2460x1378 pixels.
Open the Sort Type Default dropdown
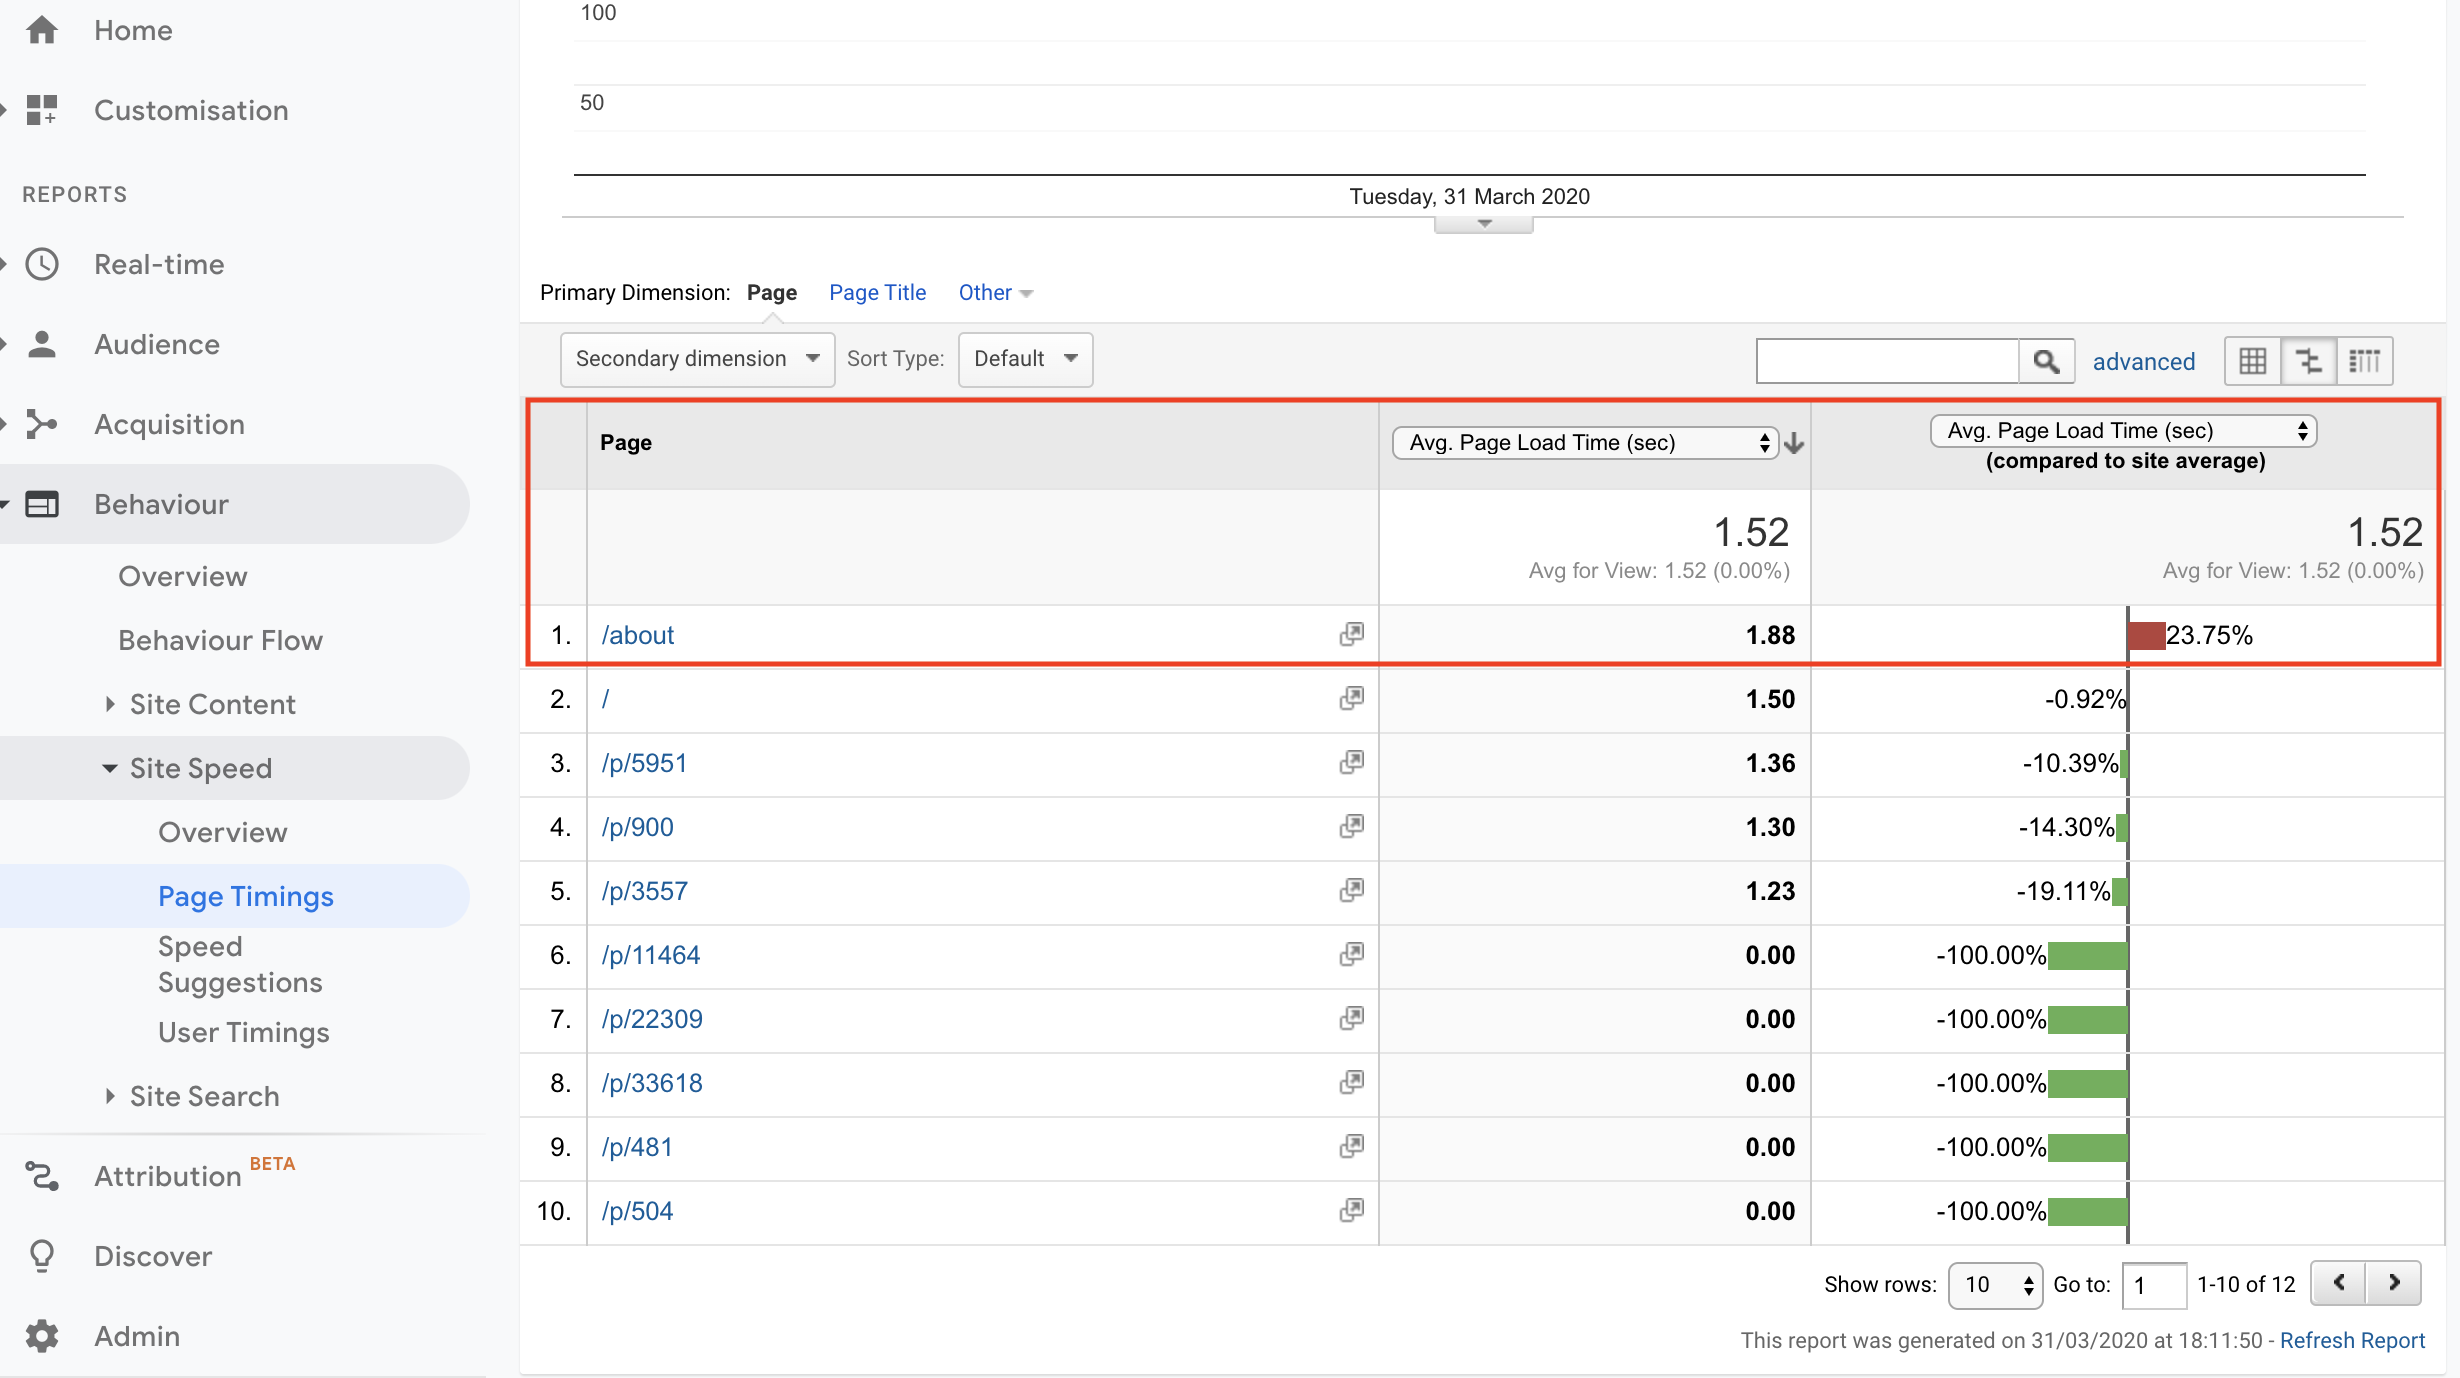pyautogui.click(x=1025, y=359)
